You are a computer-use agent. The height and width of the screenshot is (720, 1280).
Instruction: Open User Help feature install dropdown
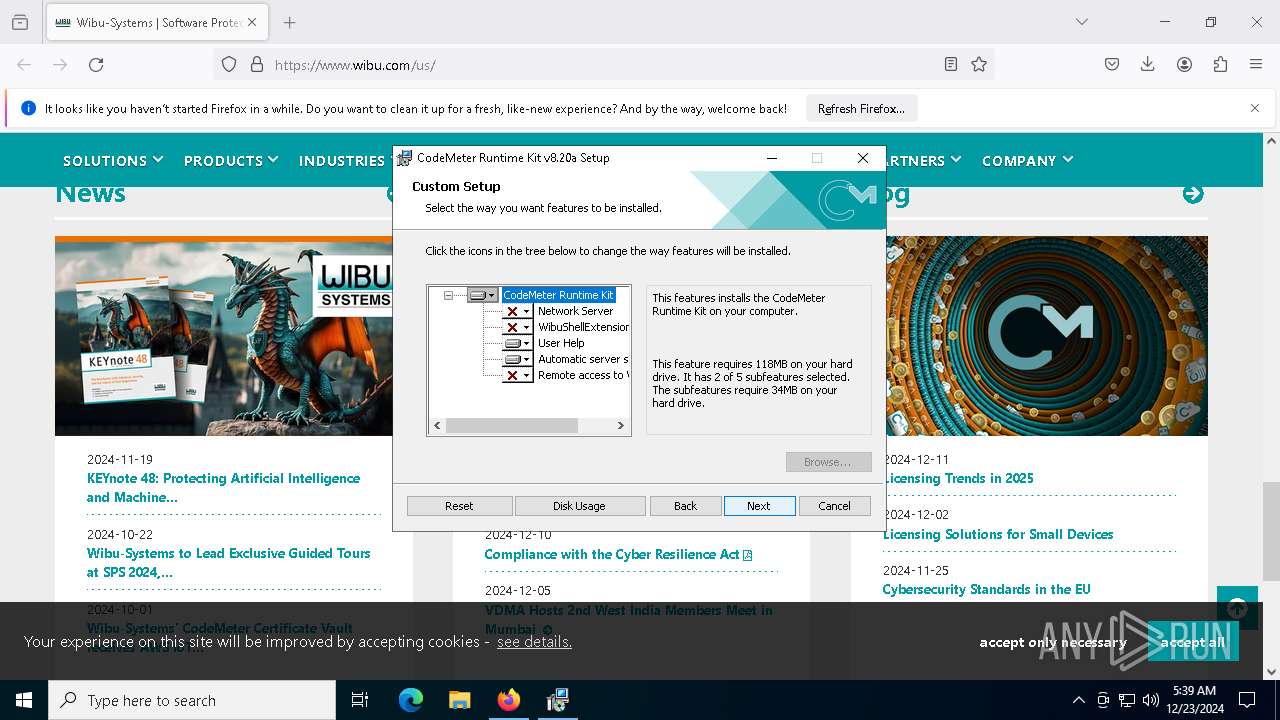[517, 343]
